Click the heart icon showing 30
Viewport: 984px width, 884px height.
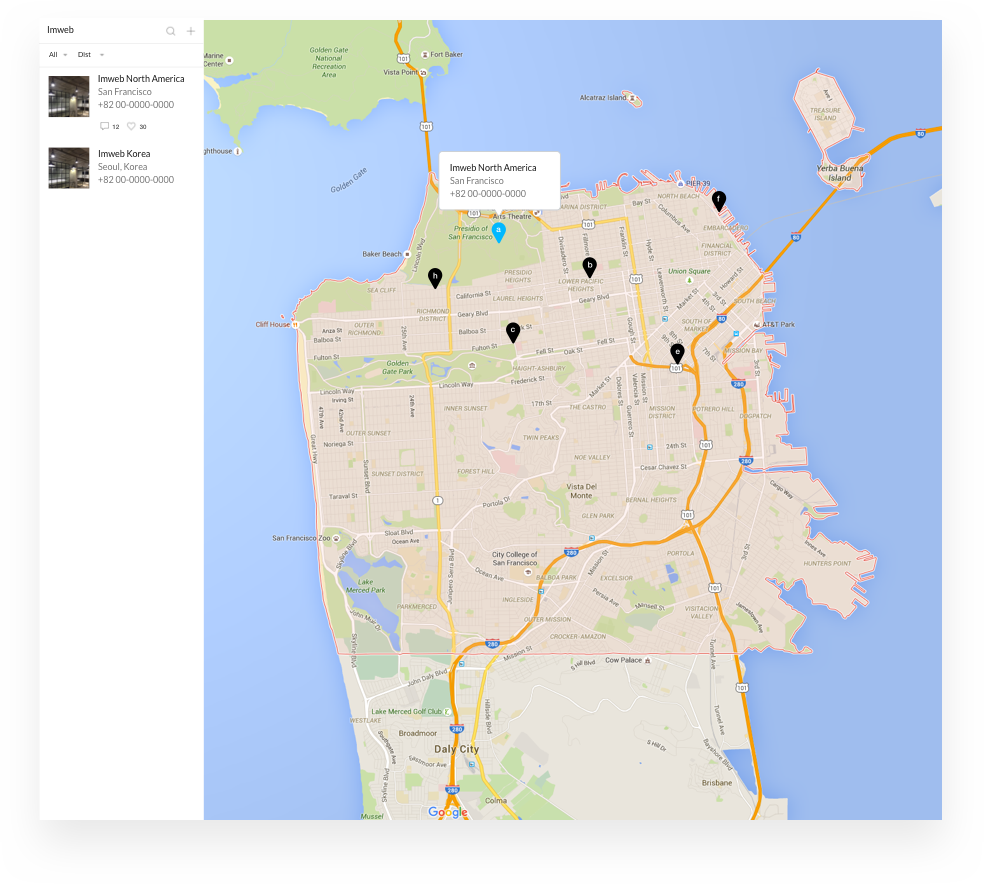point(131,126)
